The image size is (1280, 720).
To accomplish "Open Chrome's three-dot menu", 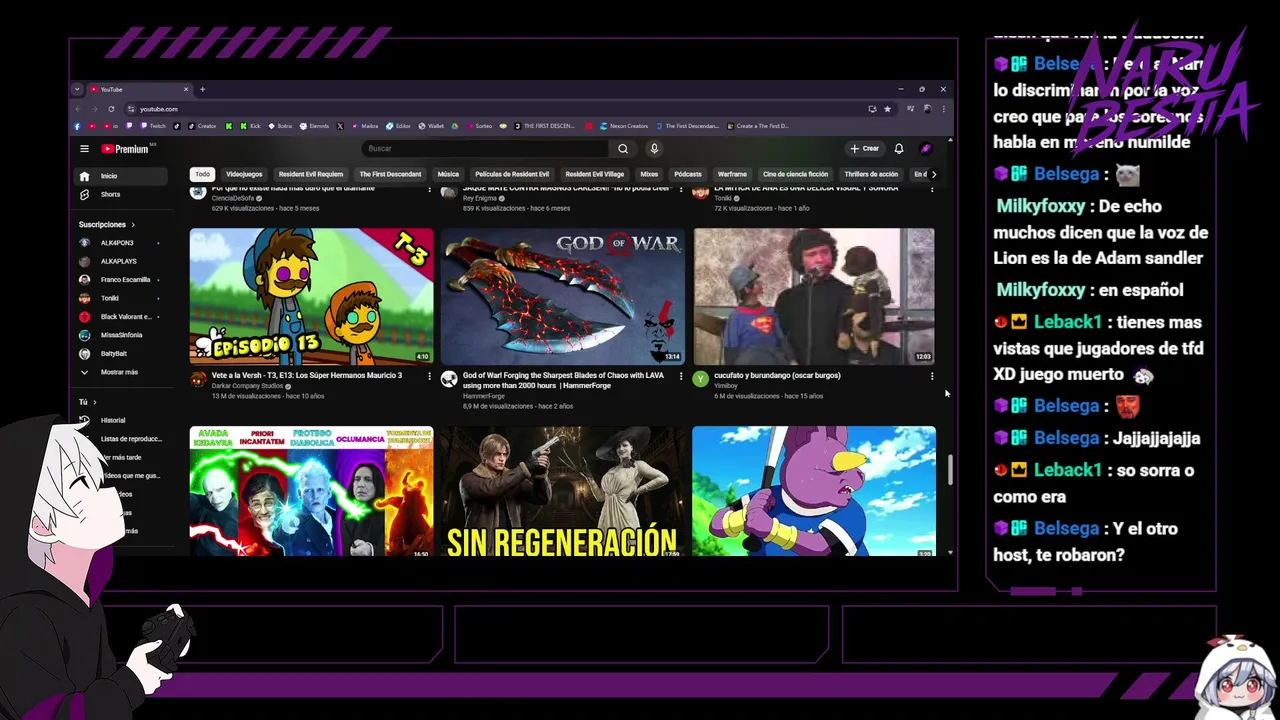I will click(943, 109).
